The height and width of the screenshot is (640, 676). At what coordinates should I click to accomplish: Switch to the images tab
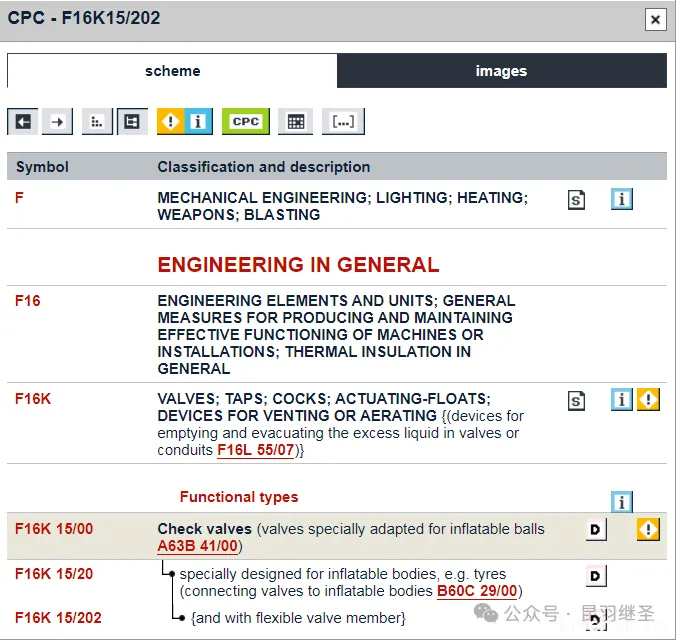[501, 71]
